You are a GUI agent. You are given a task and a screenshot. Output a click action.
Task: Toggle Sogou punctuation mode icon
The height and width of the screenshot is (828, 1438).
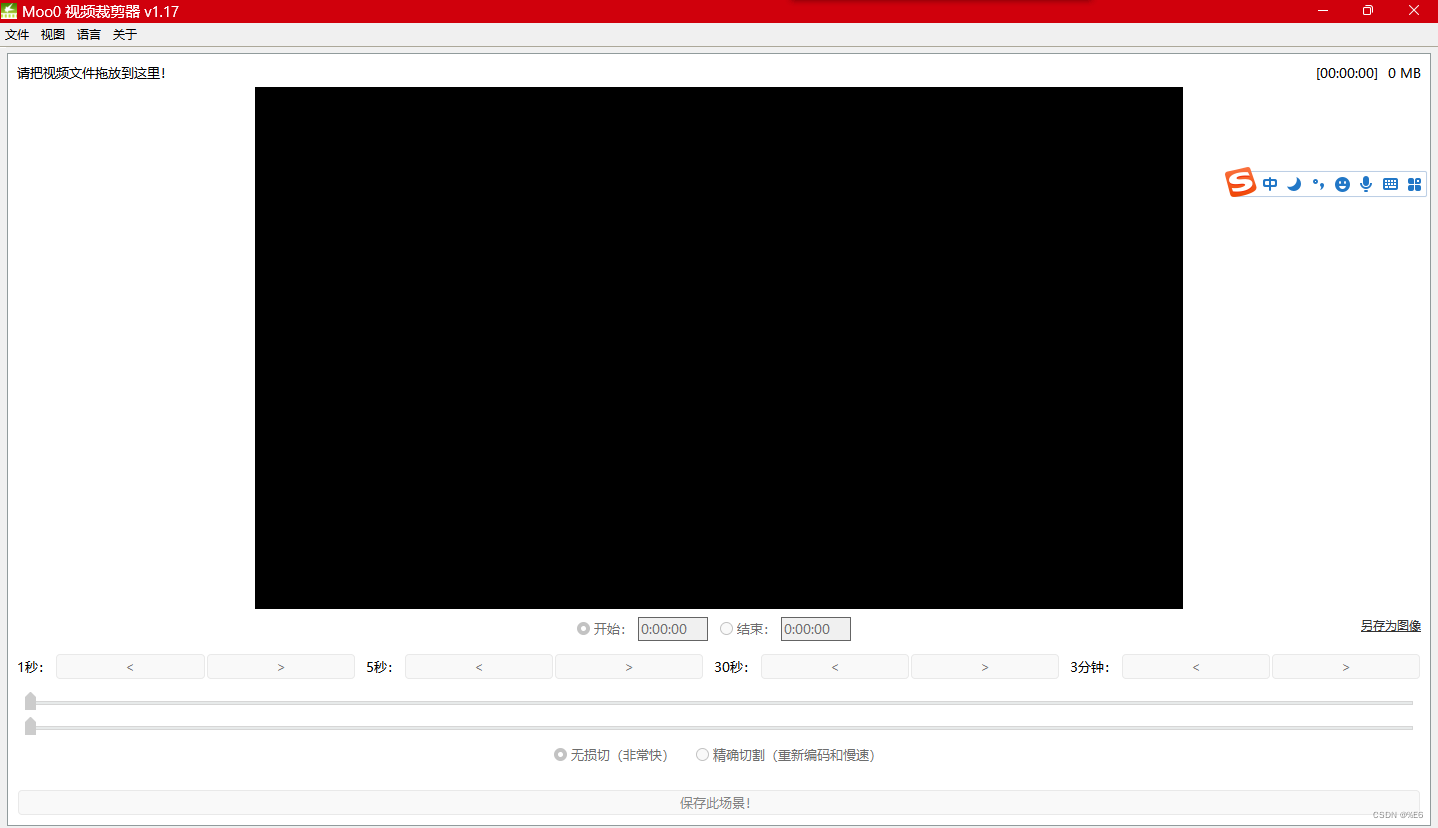tap(1318, 184)
